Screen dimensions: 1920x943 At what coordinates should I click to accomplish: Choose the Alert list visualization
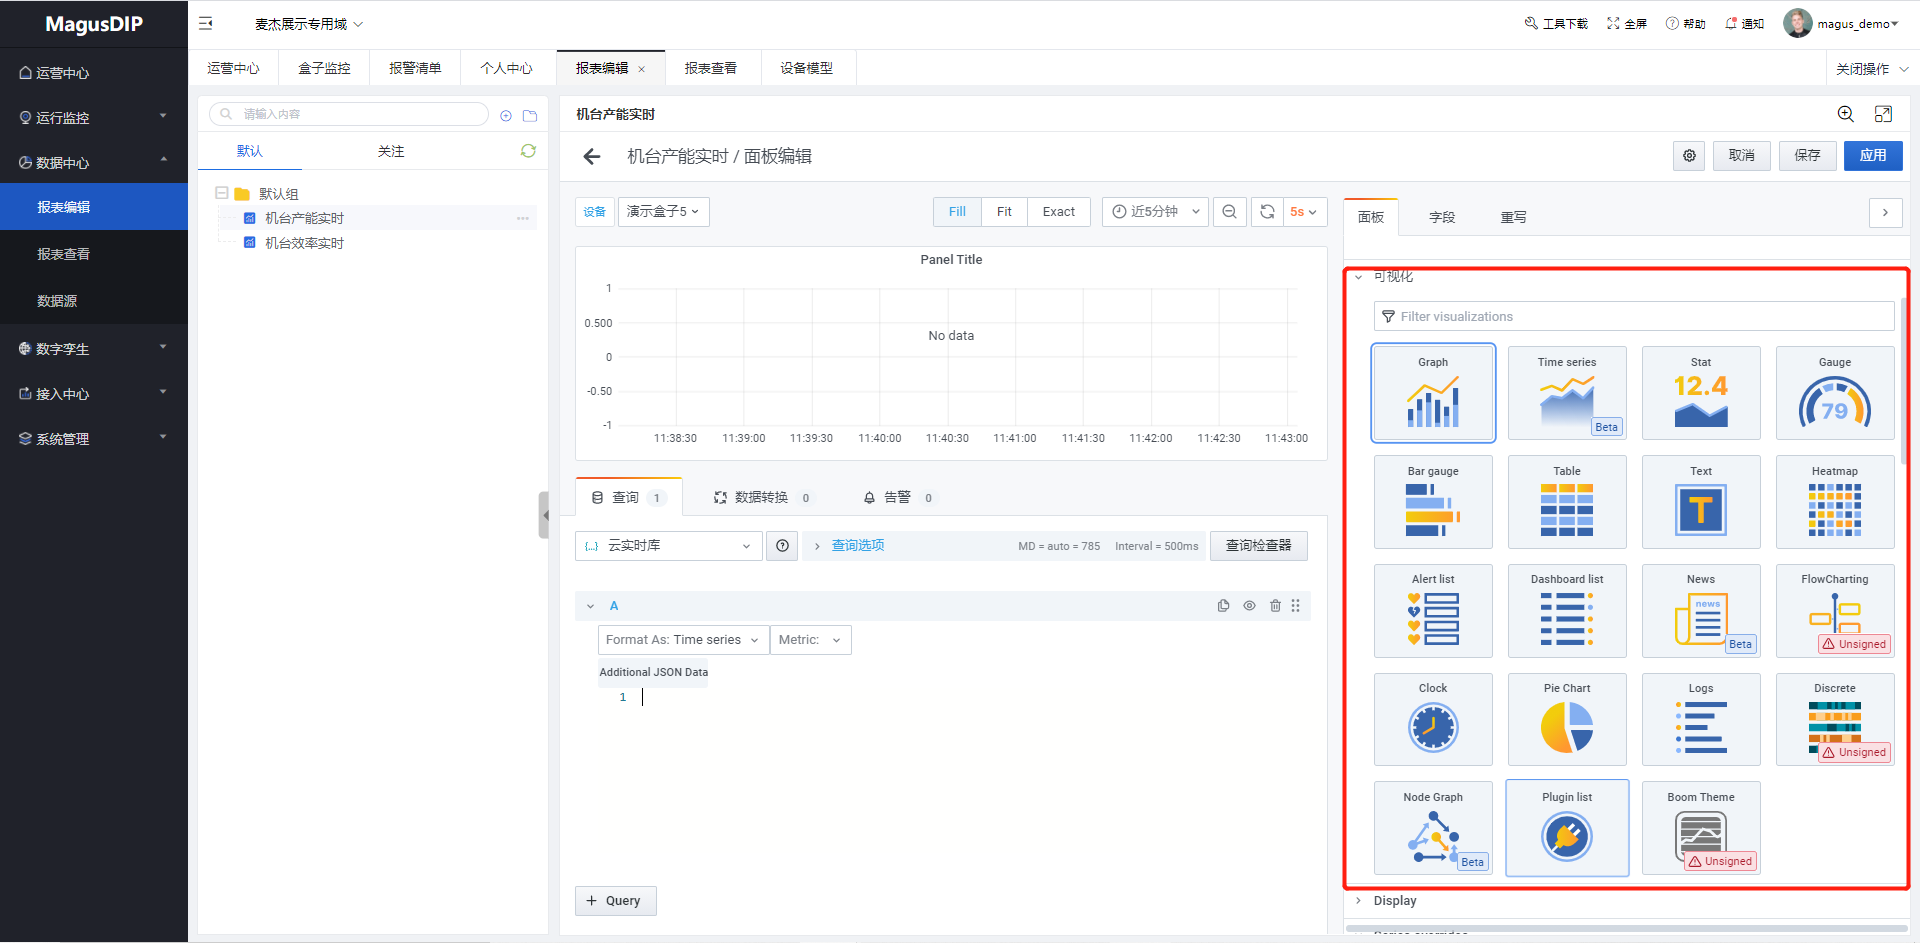[x=1433, y=611]
